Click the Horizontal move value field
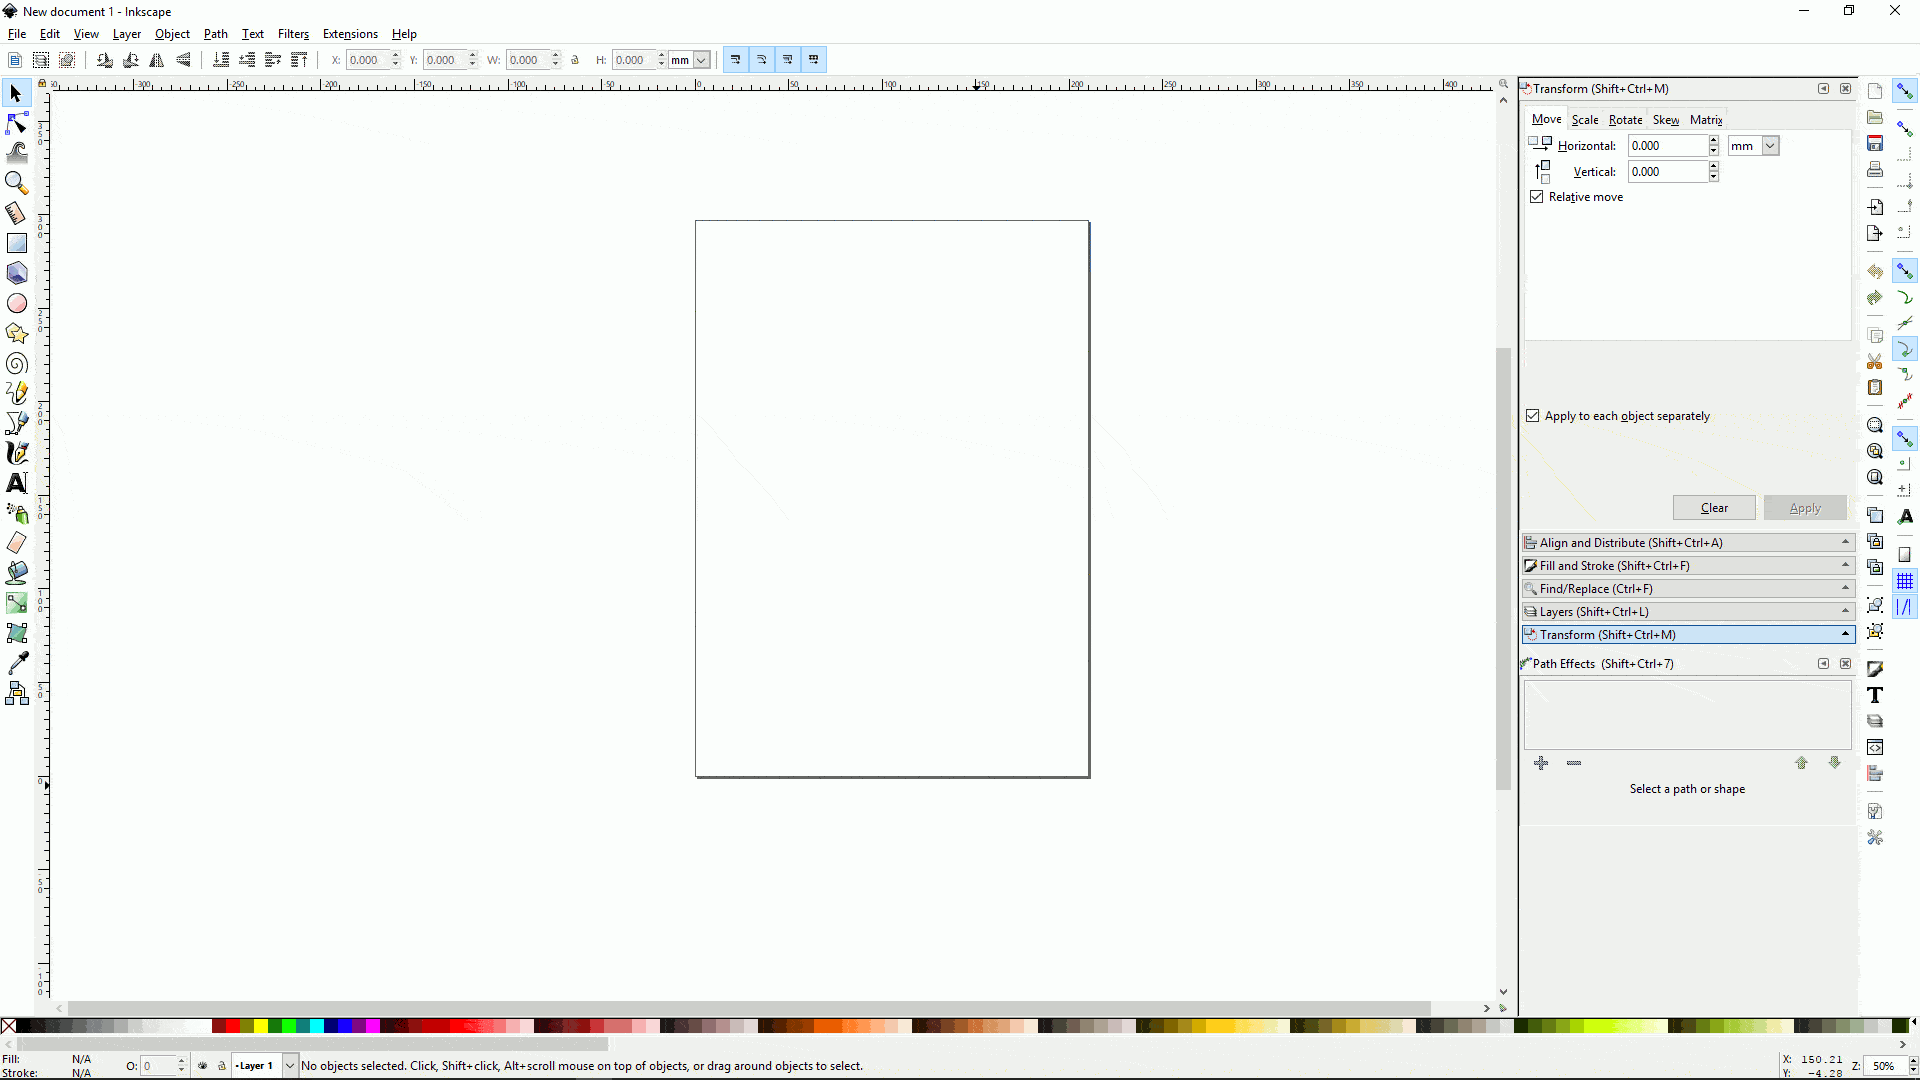The width and height of the screenshot is (1920, 1080). coord(1667,146)
